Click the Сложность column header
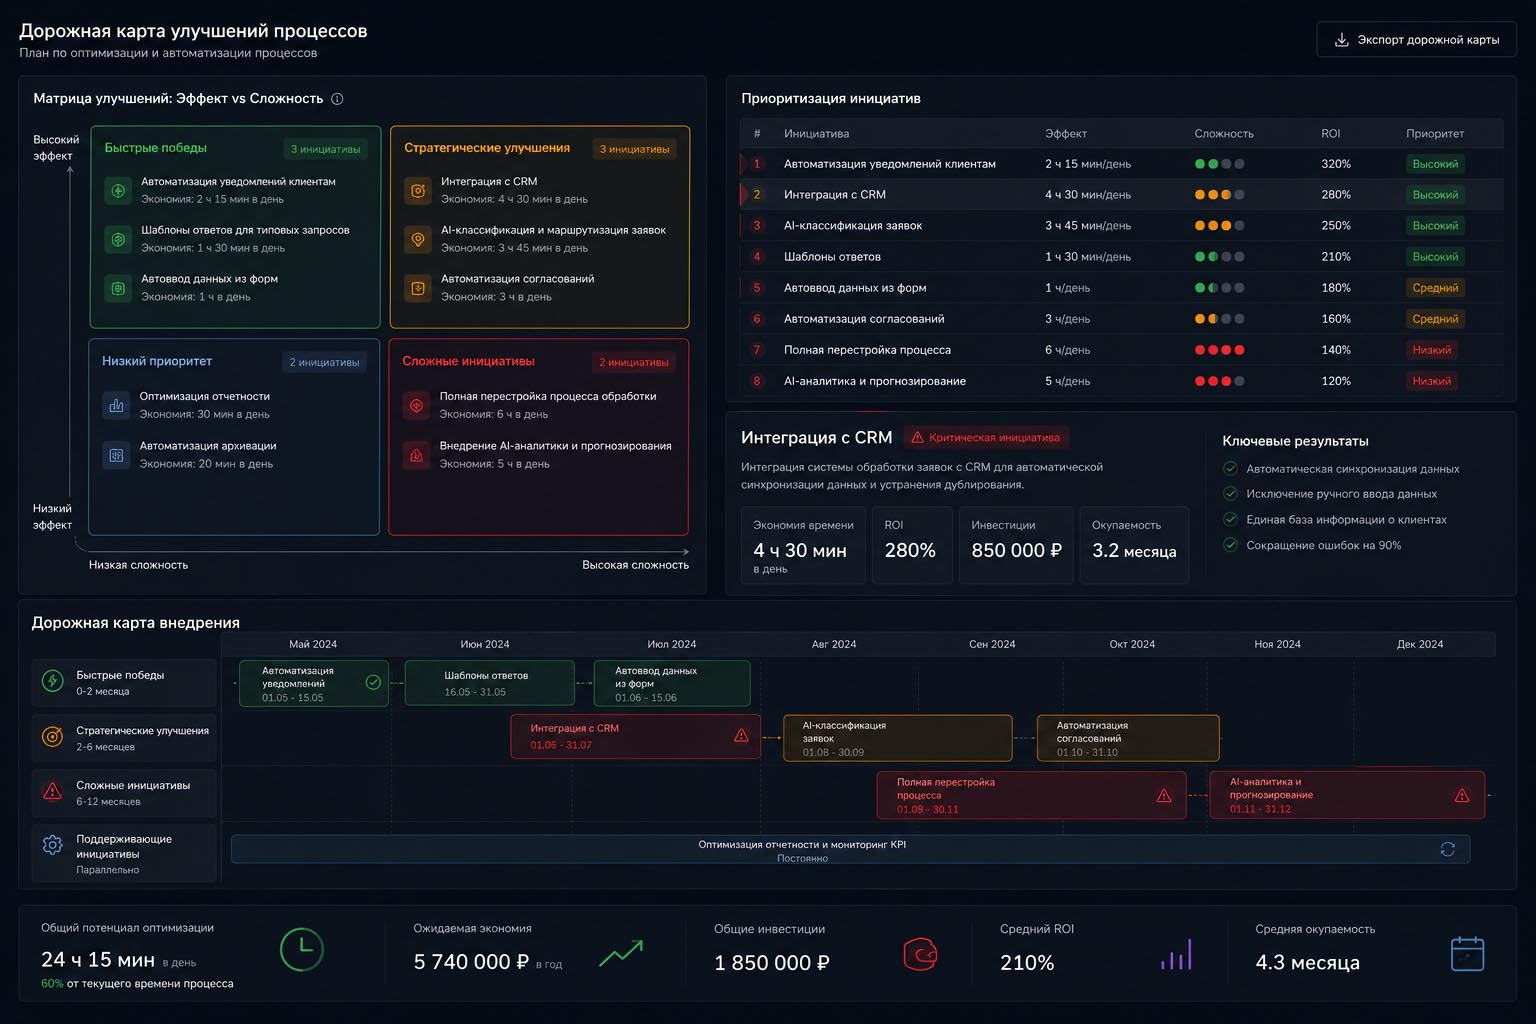This screenshot has width=1536, height=1024. coord(1224,133)
